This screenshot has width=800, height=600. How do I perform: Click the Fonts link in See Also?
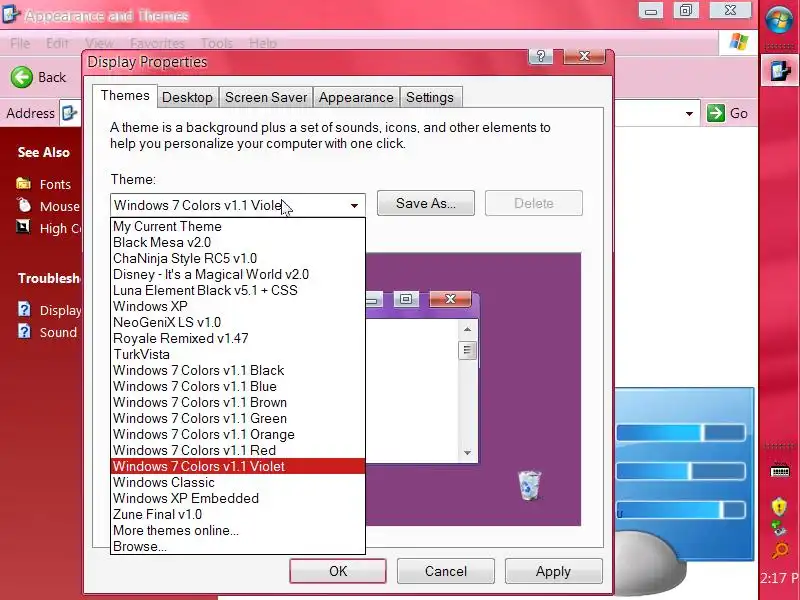click(x=55, y=184)
